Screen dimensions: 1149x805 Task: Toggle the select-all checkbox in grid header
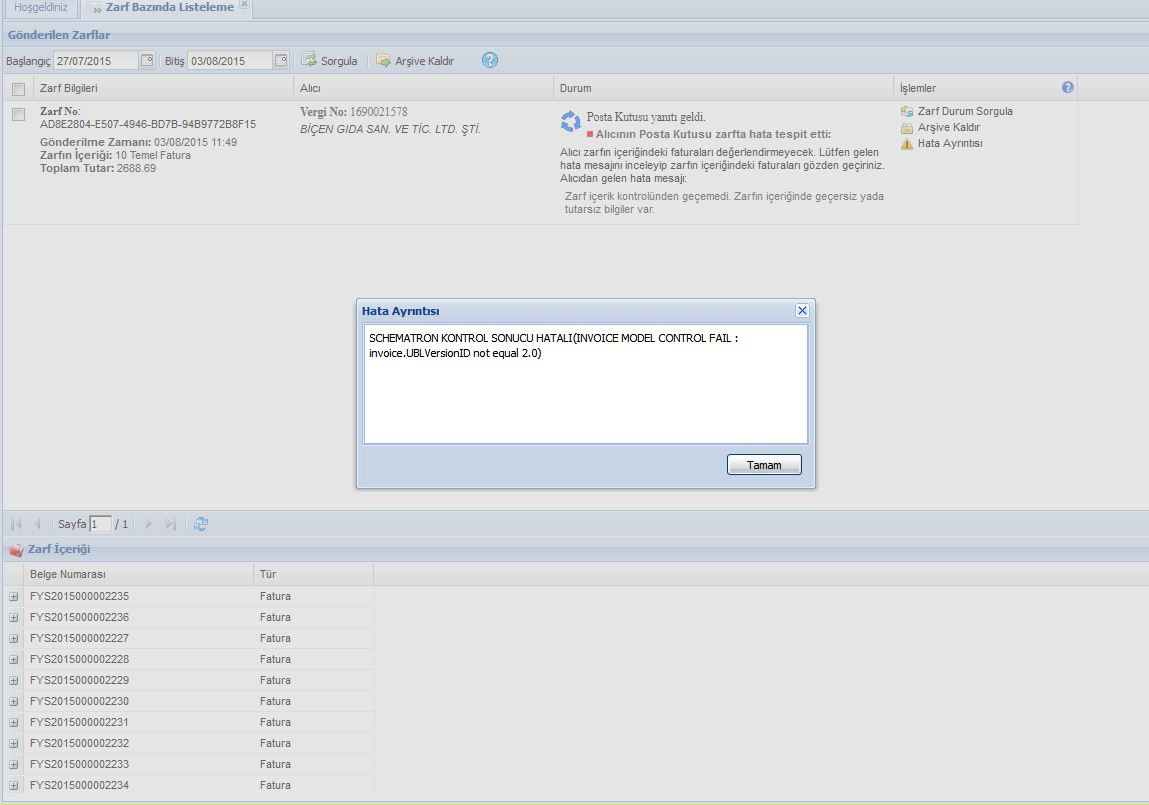pos(18,89)
